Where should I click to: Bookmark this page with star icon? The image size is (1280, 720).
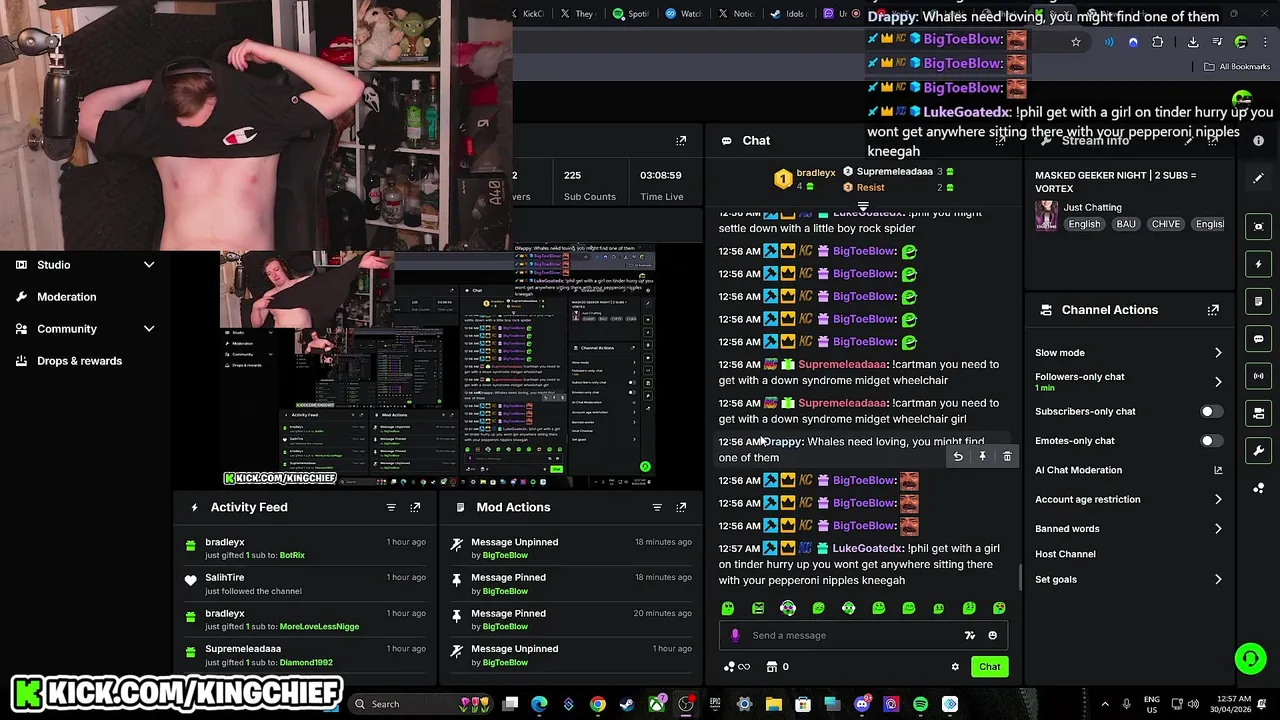(1076, 42)
